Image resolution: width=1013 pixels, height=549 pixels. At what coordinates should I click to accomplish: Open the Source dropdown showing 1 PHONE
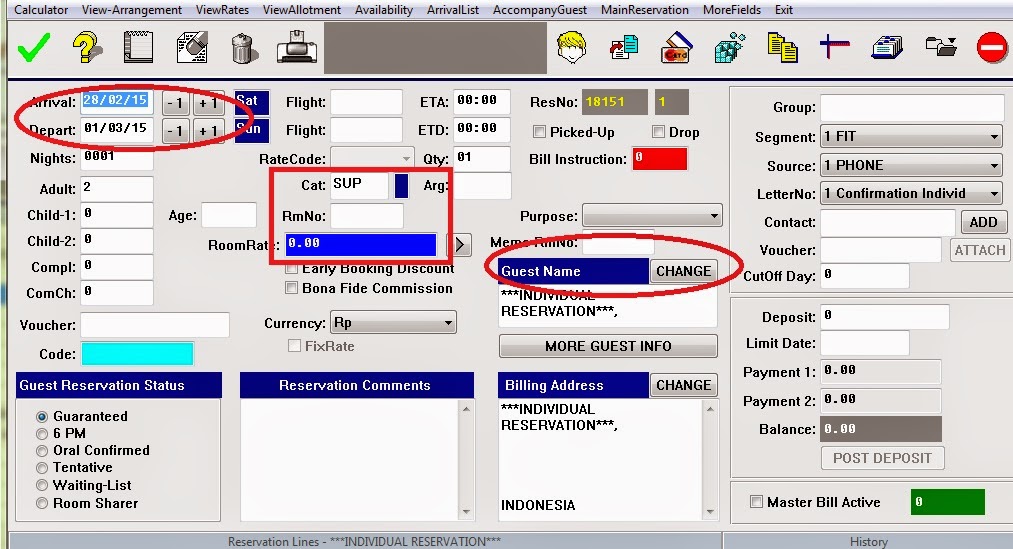click(912, 165)
